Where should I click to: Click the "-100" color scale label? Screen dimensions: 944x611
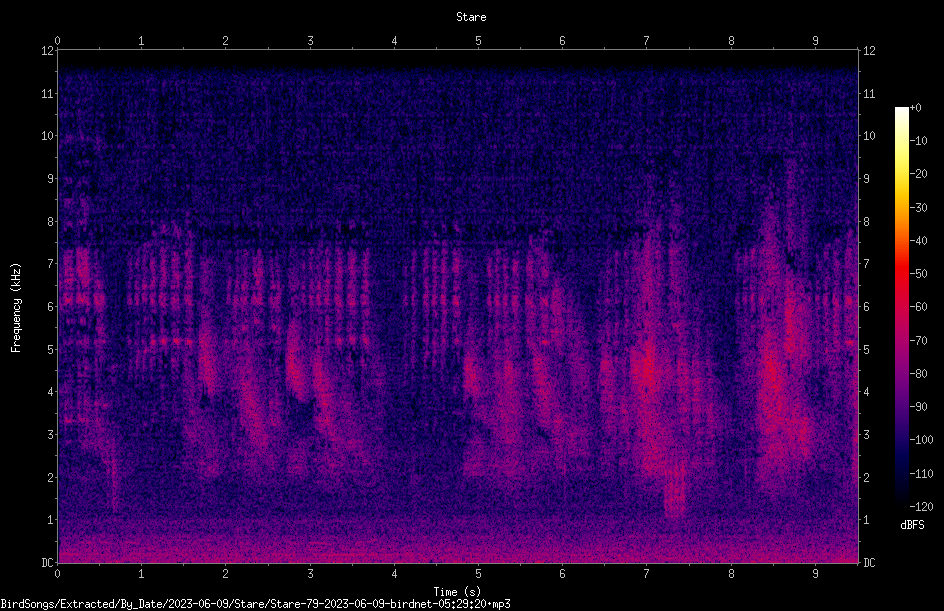pyautogui.click(x=921, y=440)
